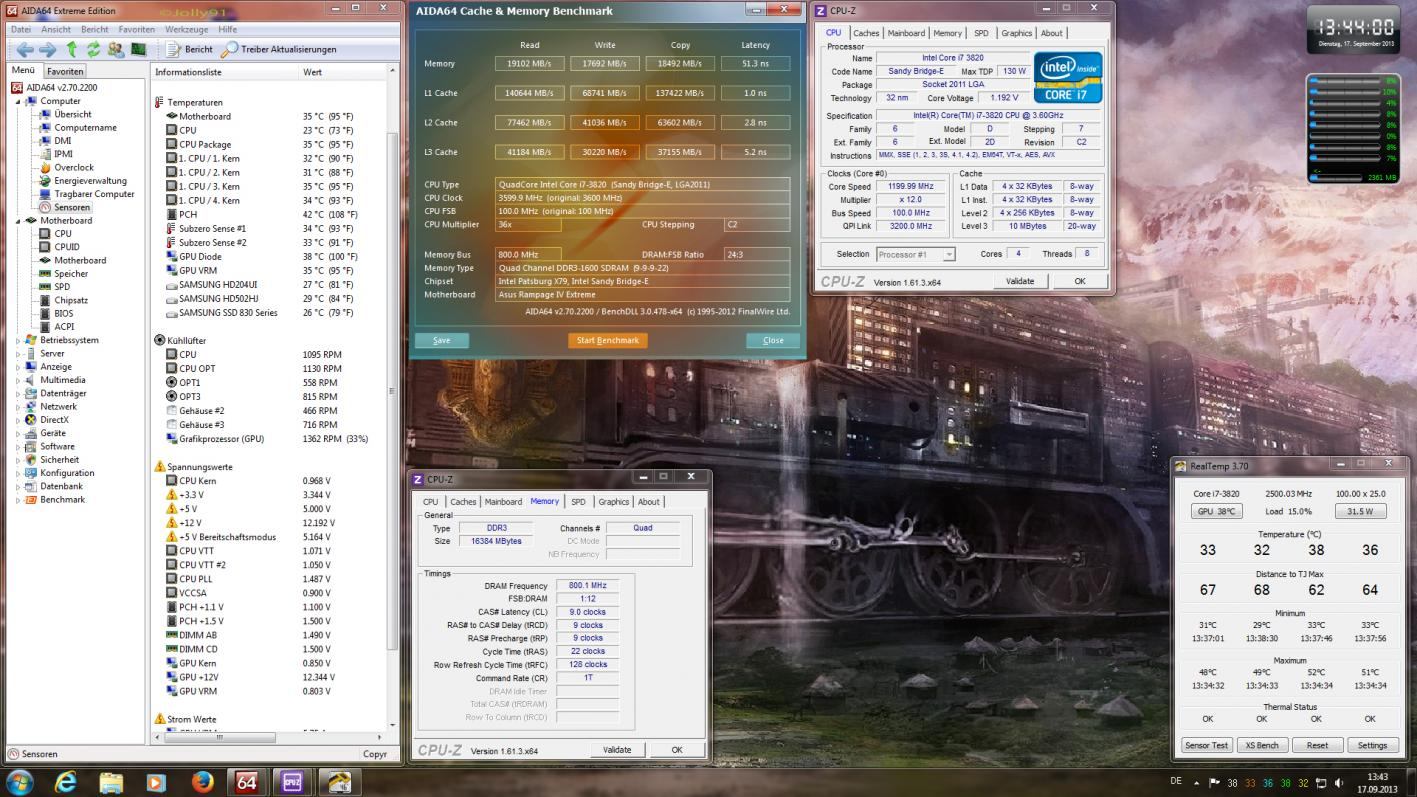The height and width of the screenshot is (797, 1417).
Task: Expand the Datenträger tree node
Action: pos(18,393)
